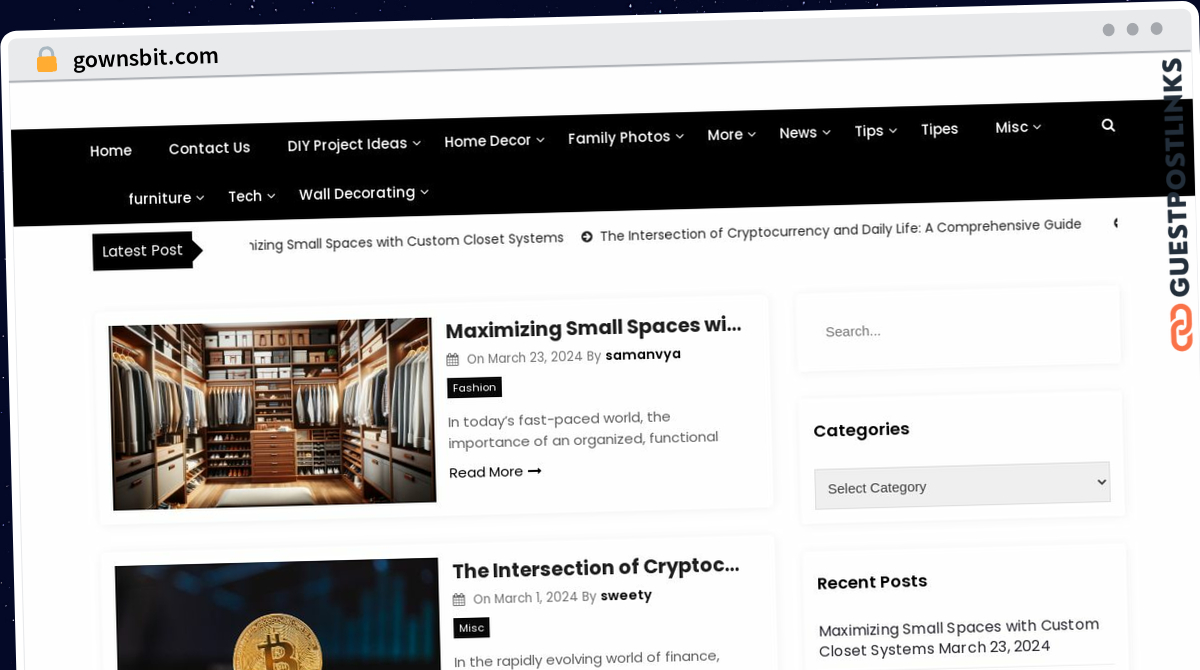Open the Maximizing Small Spaces post title

coord(593,327)
